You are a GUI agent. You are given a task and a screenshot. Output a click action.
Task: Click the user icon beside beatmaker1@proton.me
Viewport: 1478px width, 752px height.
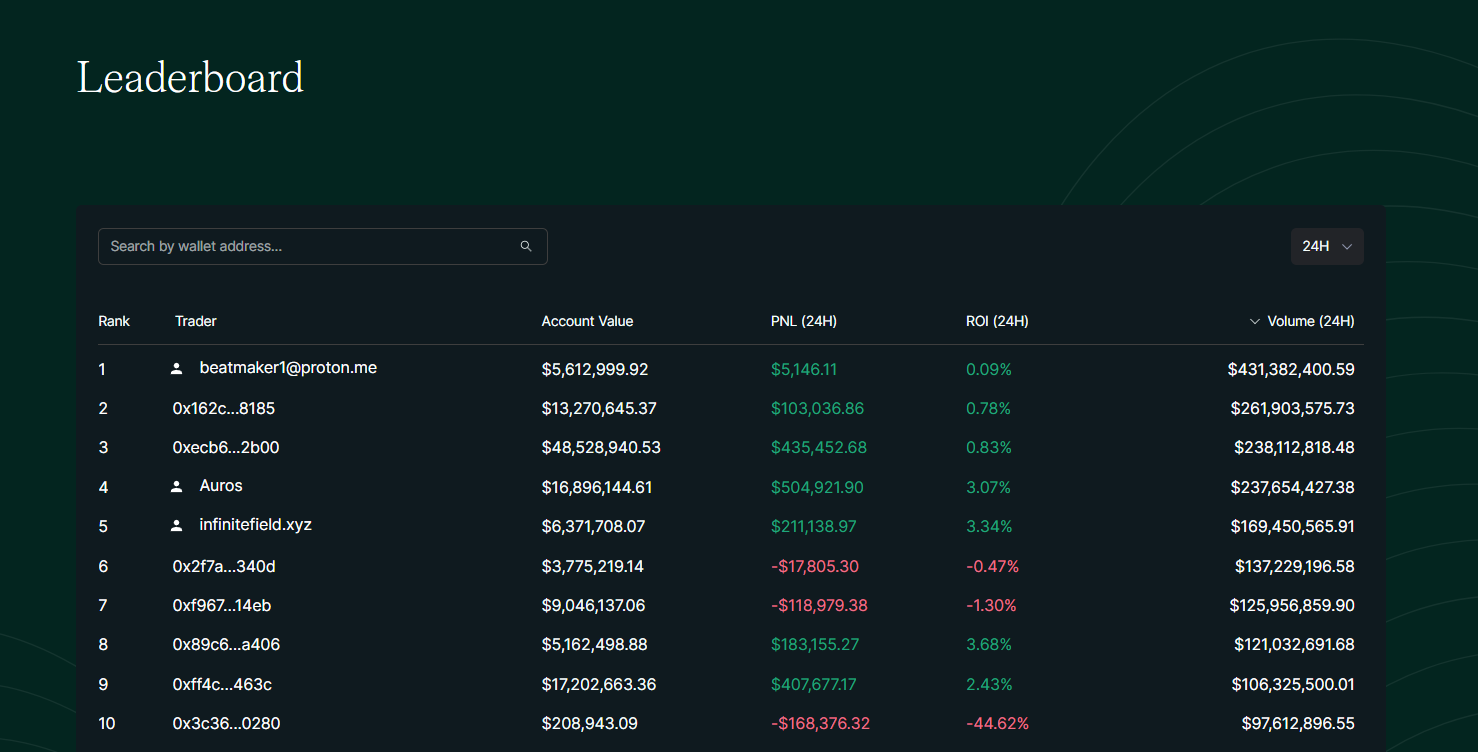pyautogui.click(x=177, y=368)
